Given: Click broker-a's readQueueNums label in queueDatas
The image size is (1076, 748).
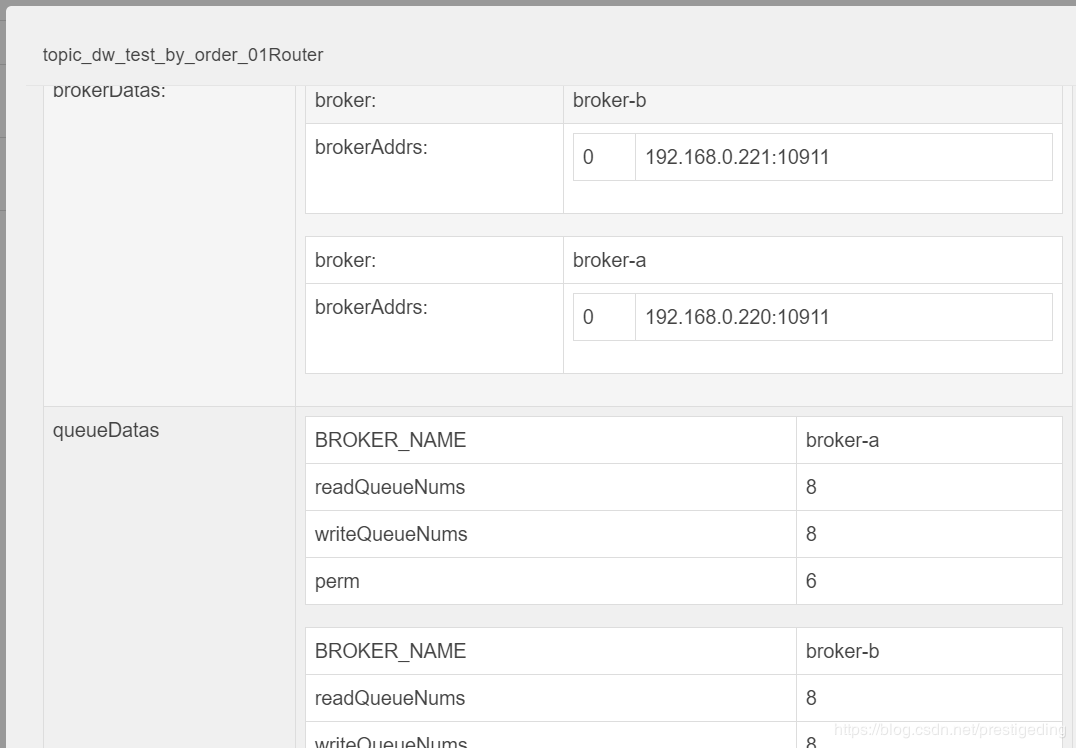Looking at the screenshot, I should [x=390, y=487].
